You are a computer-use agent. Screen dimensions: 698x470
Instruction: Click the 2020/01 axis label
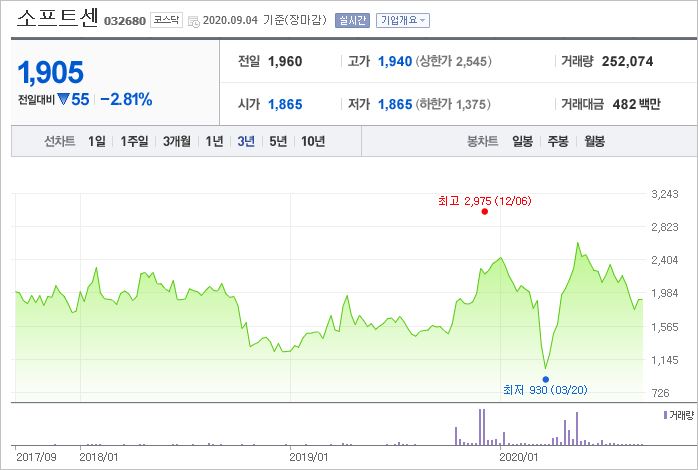pyautogui.click(x=519, y=457)
